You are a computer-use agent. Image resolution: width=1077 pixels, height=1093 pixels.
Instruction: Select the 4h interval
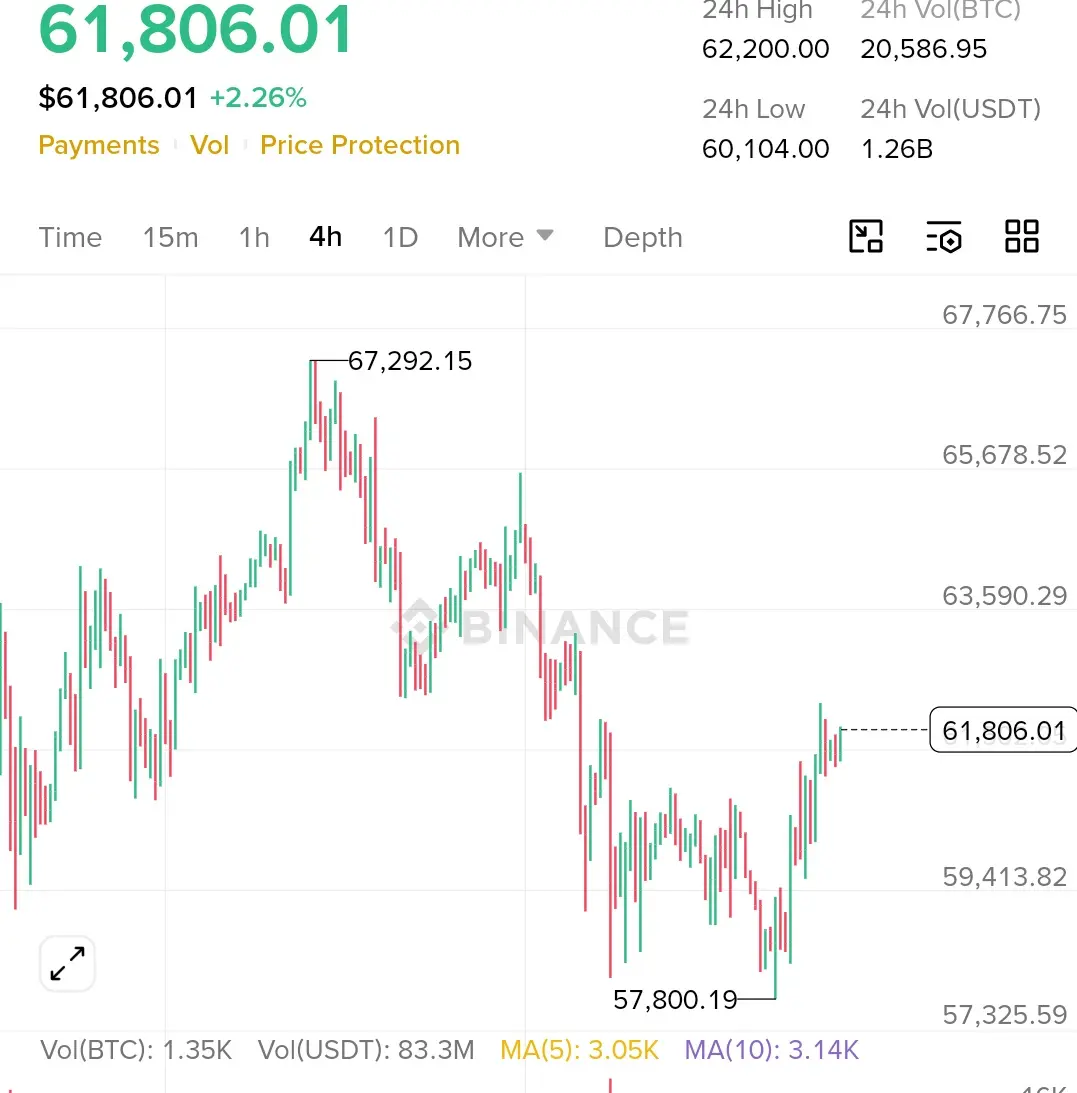coord(326,237)
